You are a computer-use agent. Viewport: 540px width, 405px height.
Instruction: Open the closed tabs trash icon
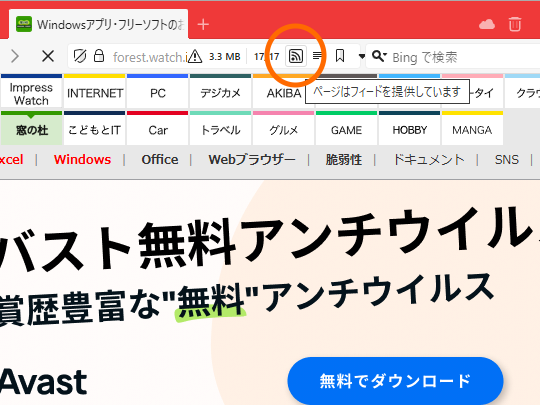(x=515, y=24)
